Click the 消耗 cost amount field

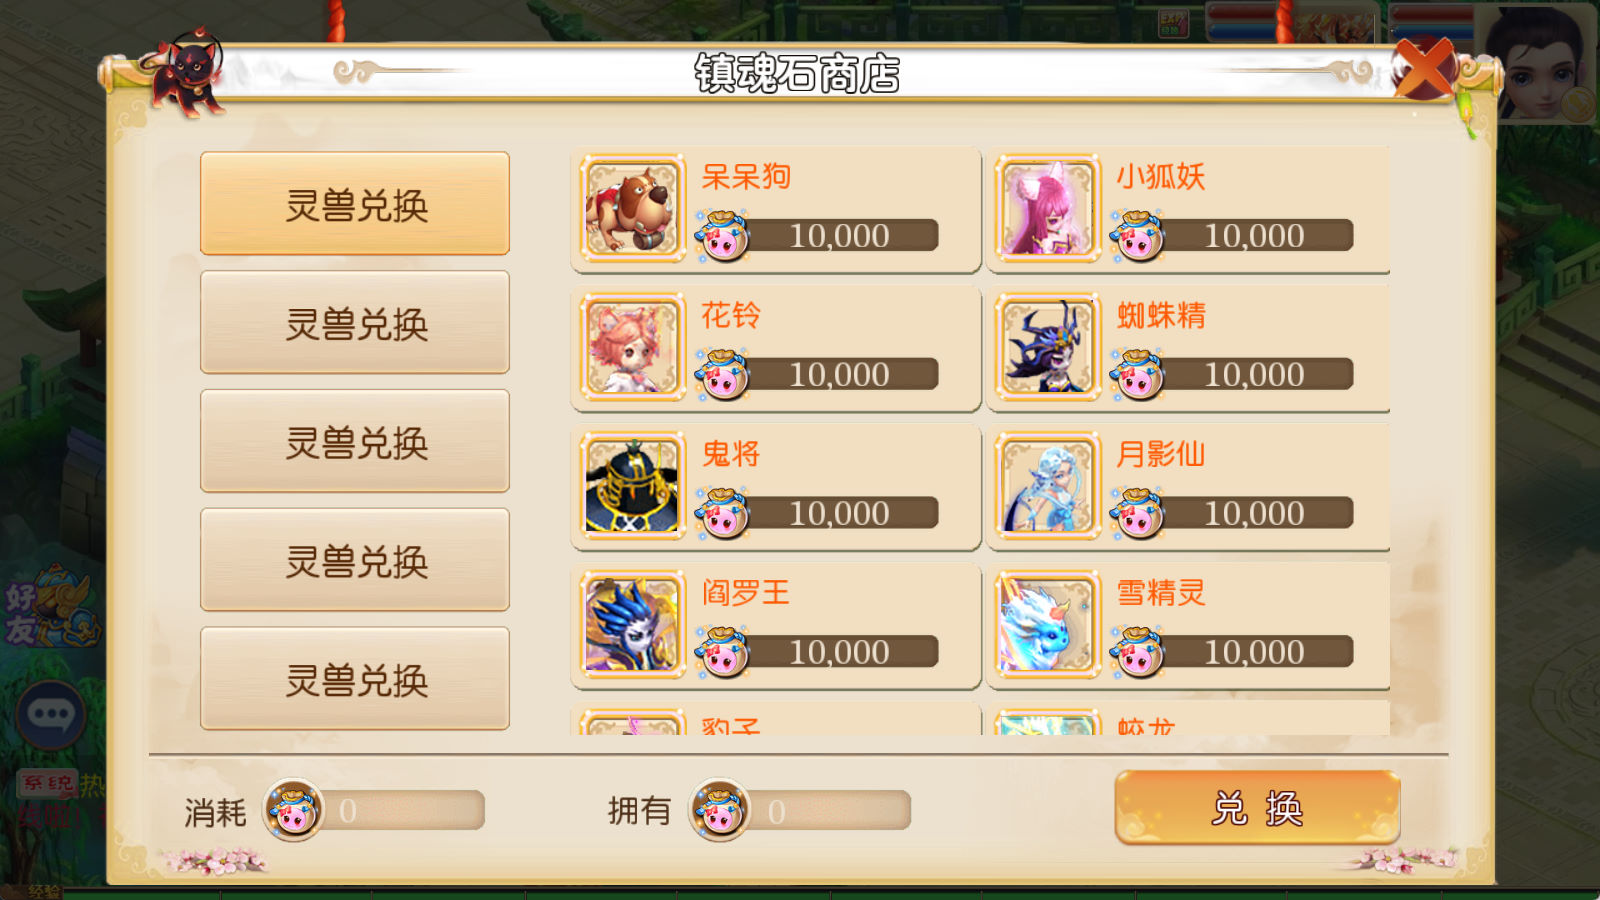pyautogui.click(x=400, y=810)
